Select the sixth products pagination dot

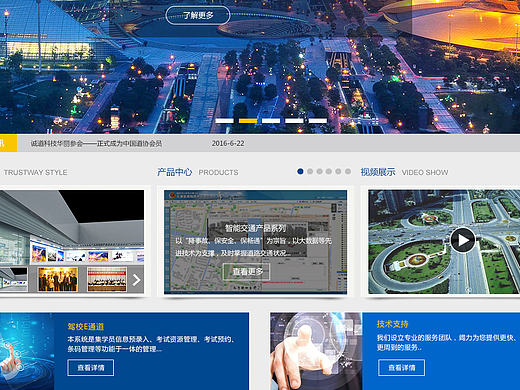(x=348, y=171)
